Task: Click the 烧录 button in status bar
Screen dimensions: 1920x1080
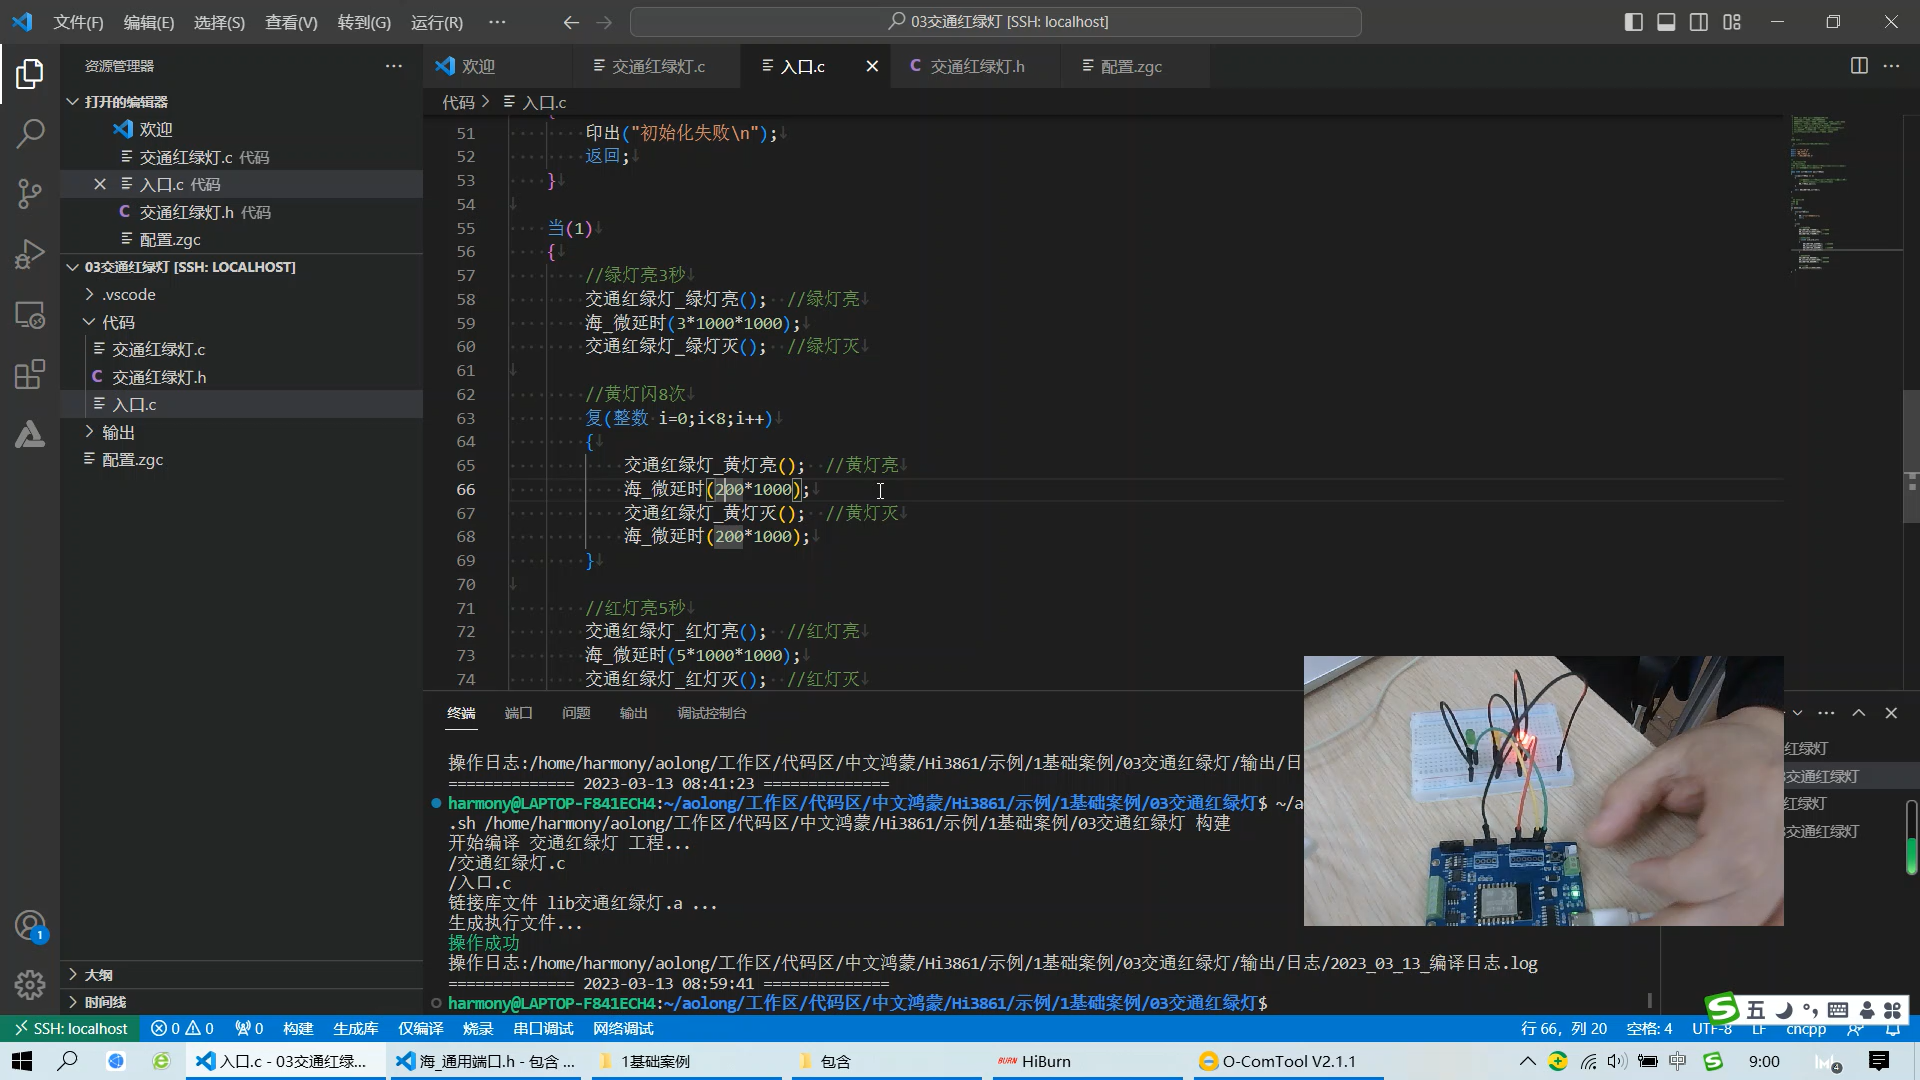Action: (x=478, y=1029)
